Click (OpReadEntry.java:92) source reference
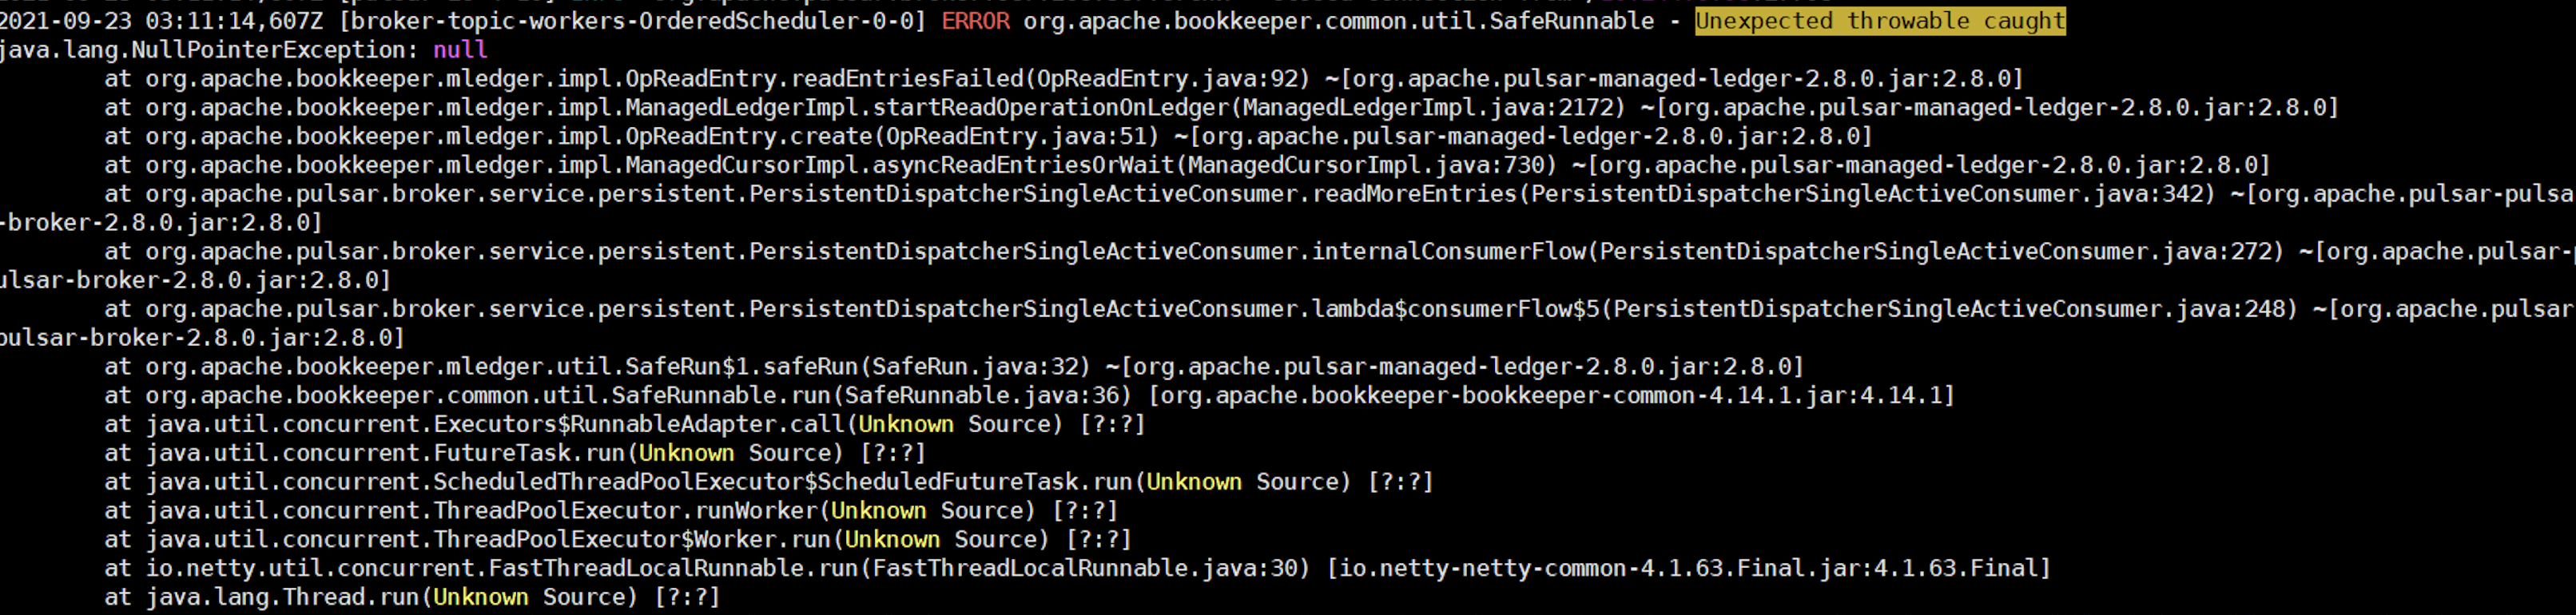 [x=1167, y=79]
